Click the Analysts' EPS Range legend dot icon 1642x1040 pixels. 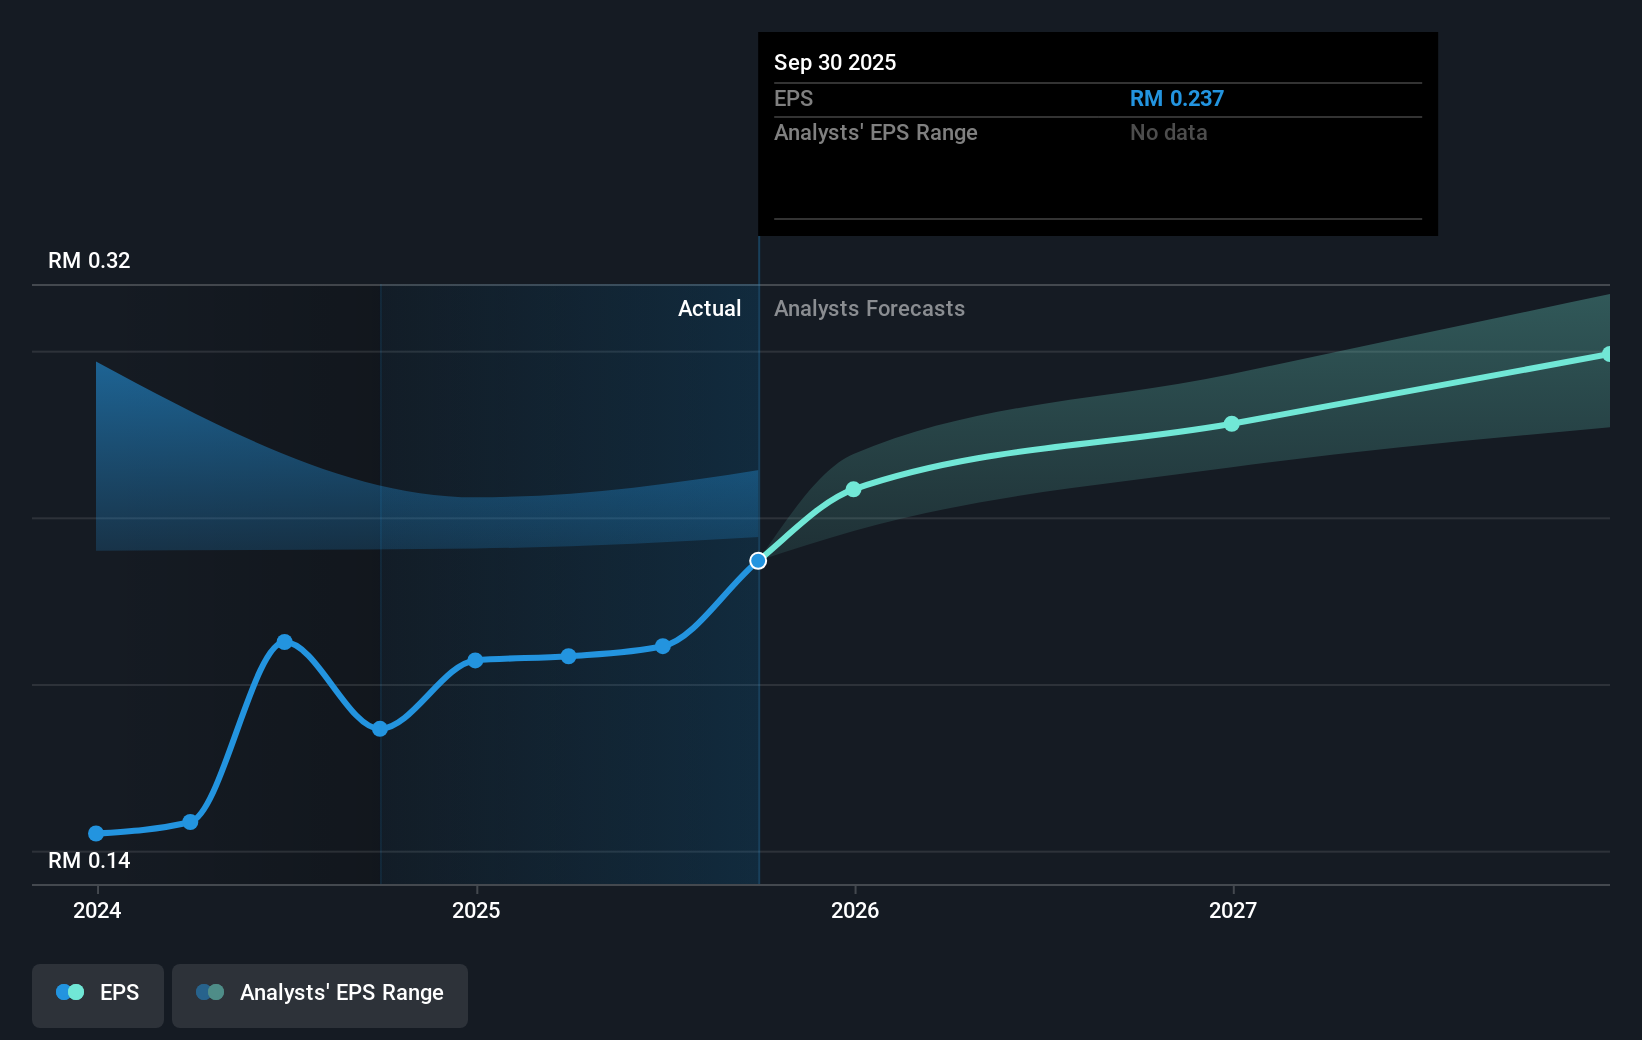[210, 991]
